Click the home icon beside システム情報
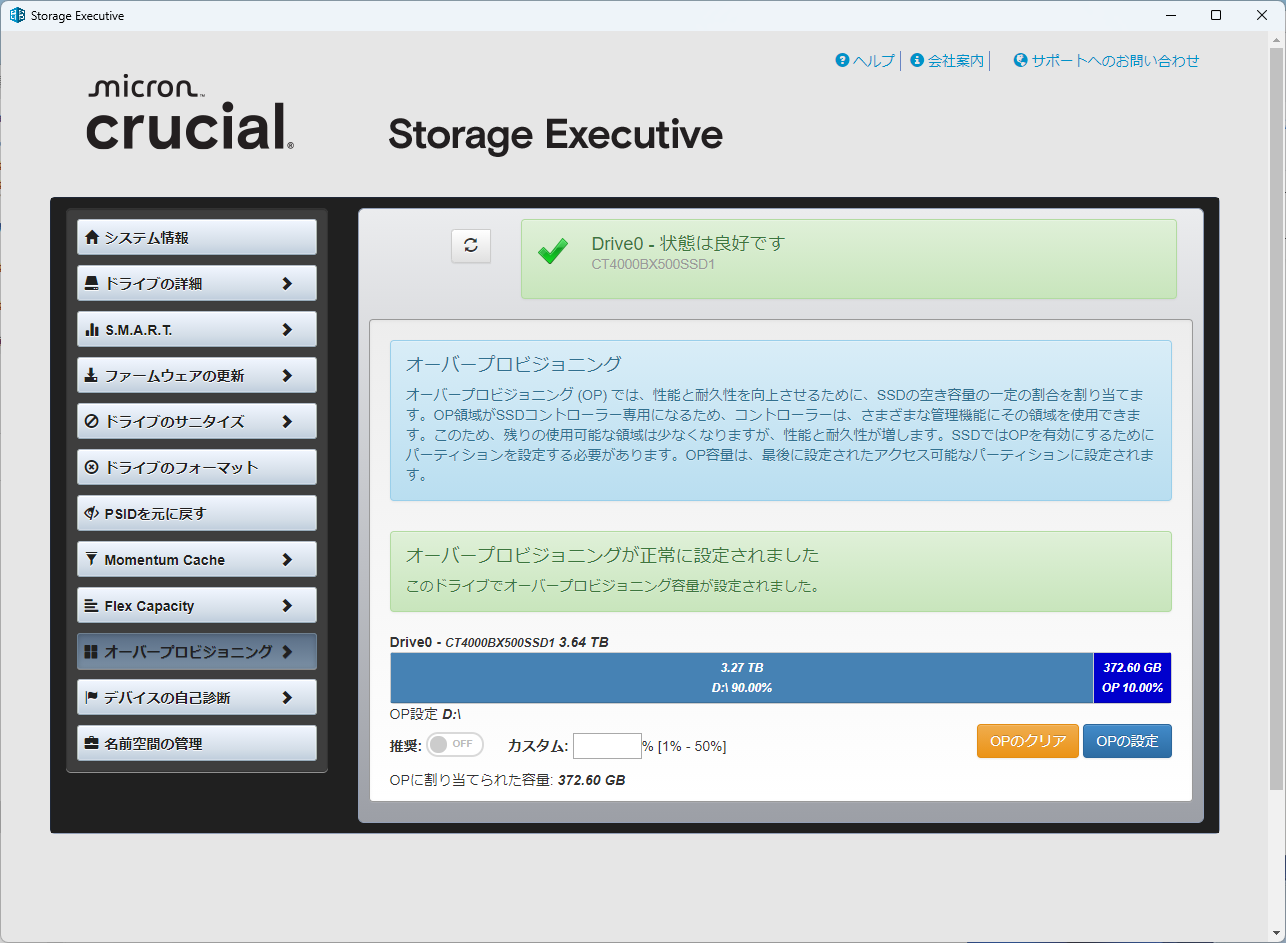This screenshot has height=943, width=1286. (92, 238)
